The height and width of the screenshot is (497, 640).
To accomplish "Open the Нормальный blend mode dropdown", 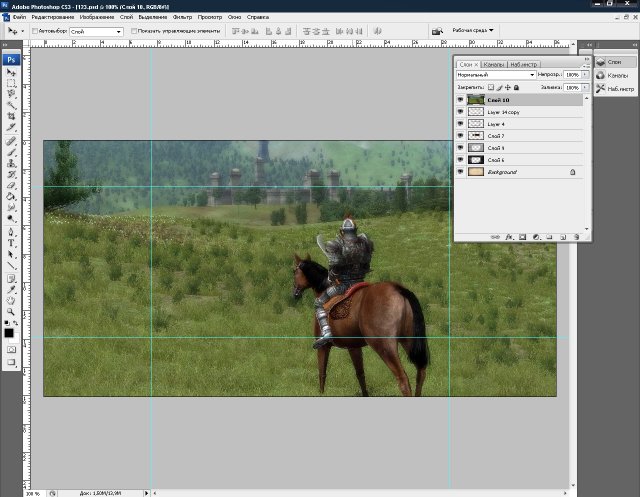I will point(496,75).
